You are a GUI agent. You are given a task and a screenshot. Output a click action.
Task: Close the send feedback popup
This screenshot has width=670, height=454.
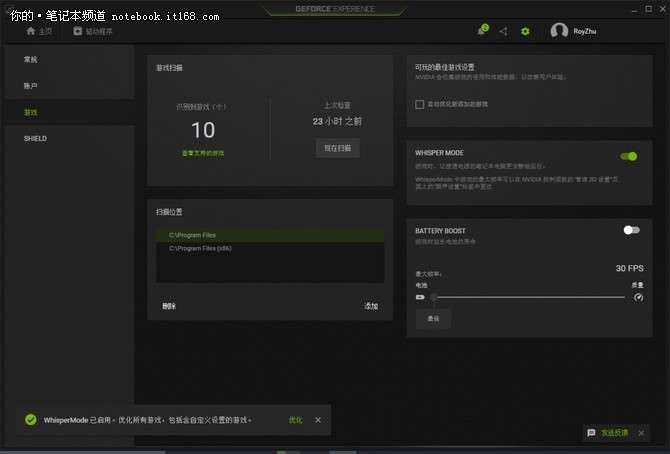pos(641,433)
